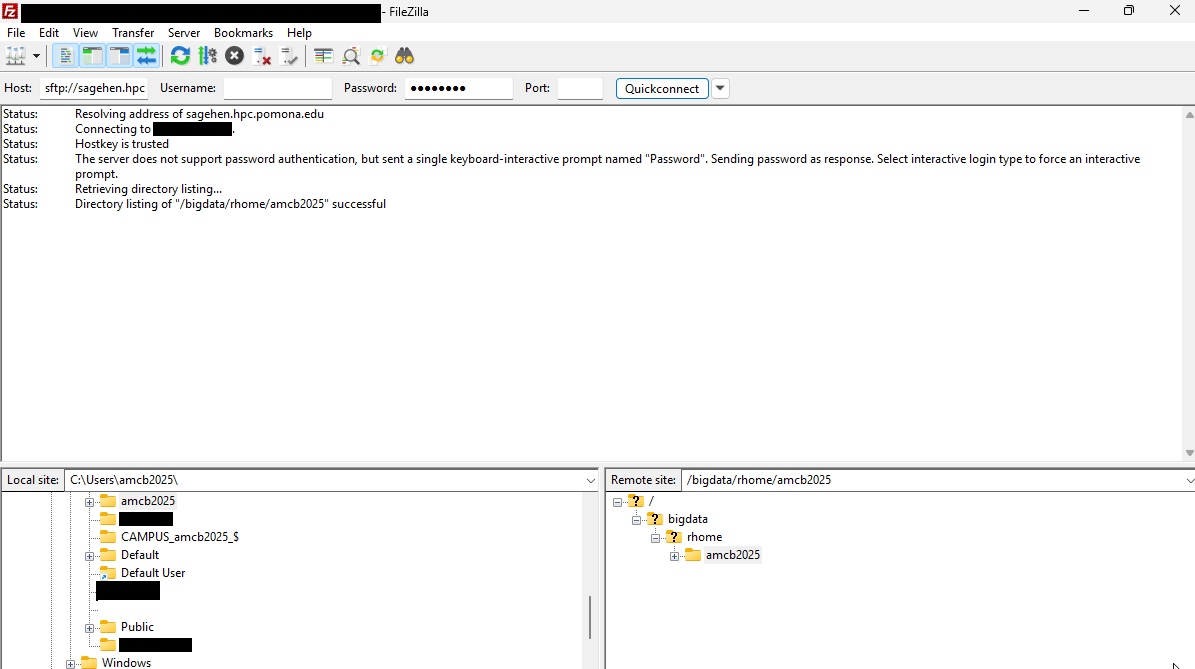Open the Help menu
Viewport: 1195px width, 669px height.
tap(299, 33)
